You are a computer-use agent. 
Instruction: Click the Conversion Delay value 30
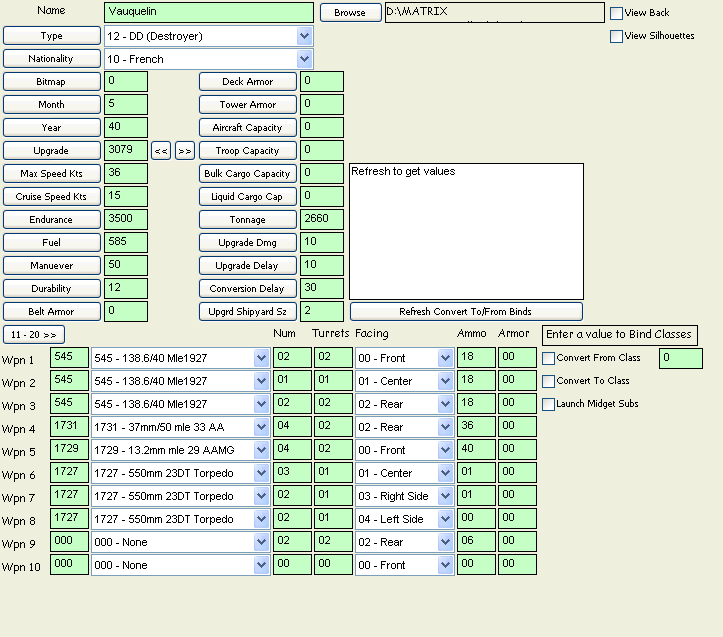pyautogui.click(x=322, y=288)
